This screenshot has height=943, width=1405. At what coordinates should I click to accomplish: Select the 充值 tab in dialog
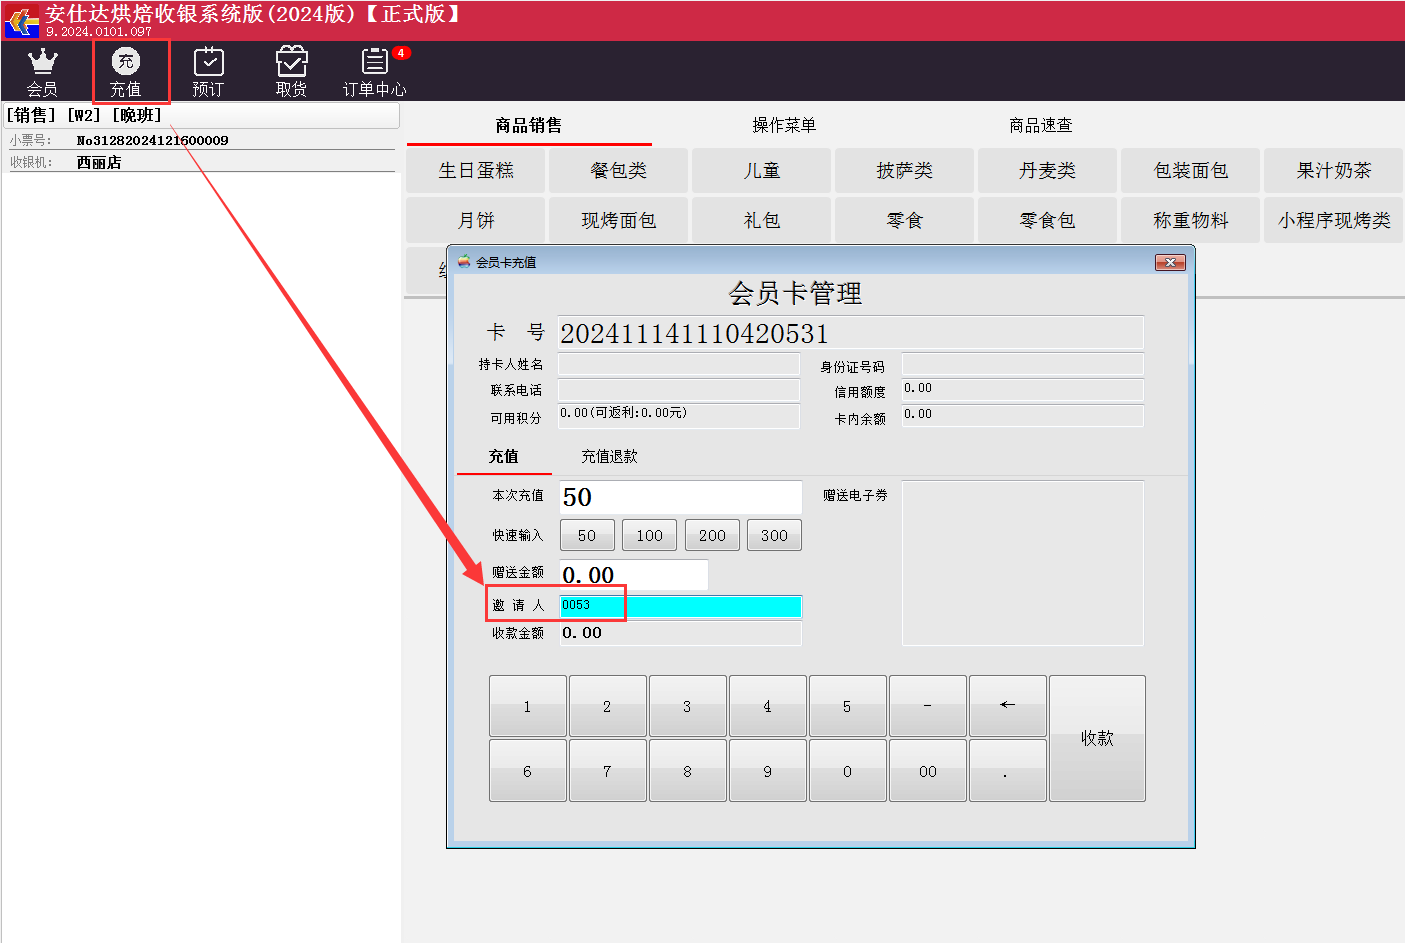click(x=504, y=456)
